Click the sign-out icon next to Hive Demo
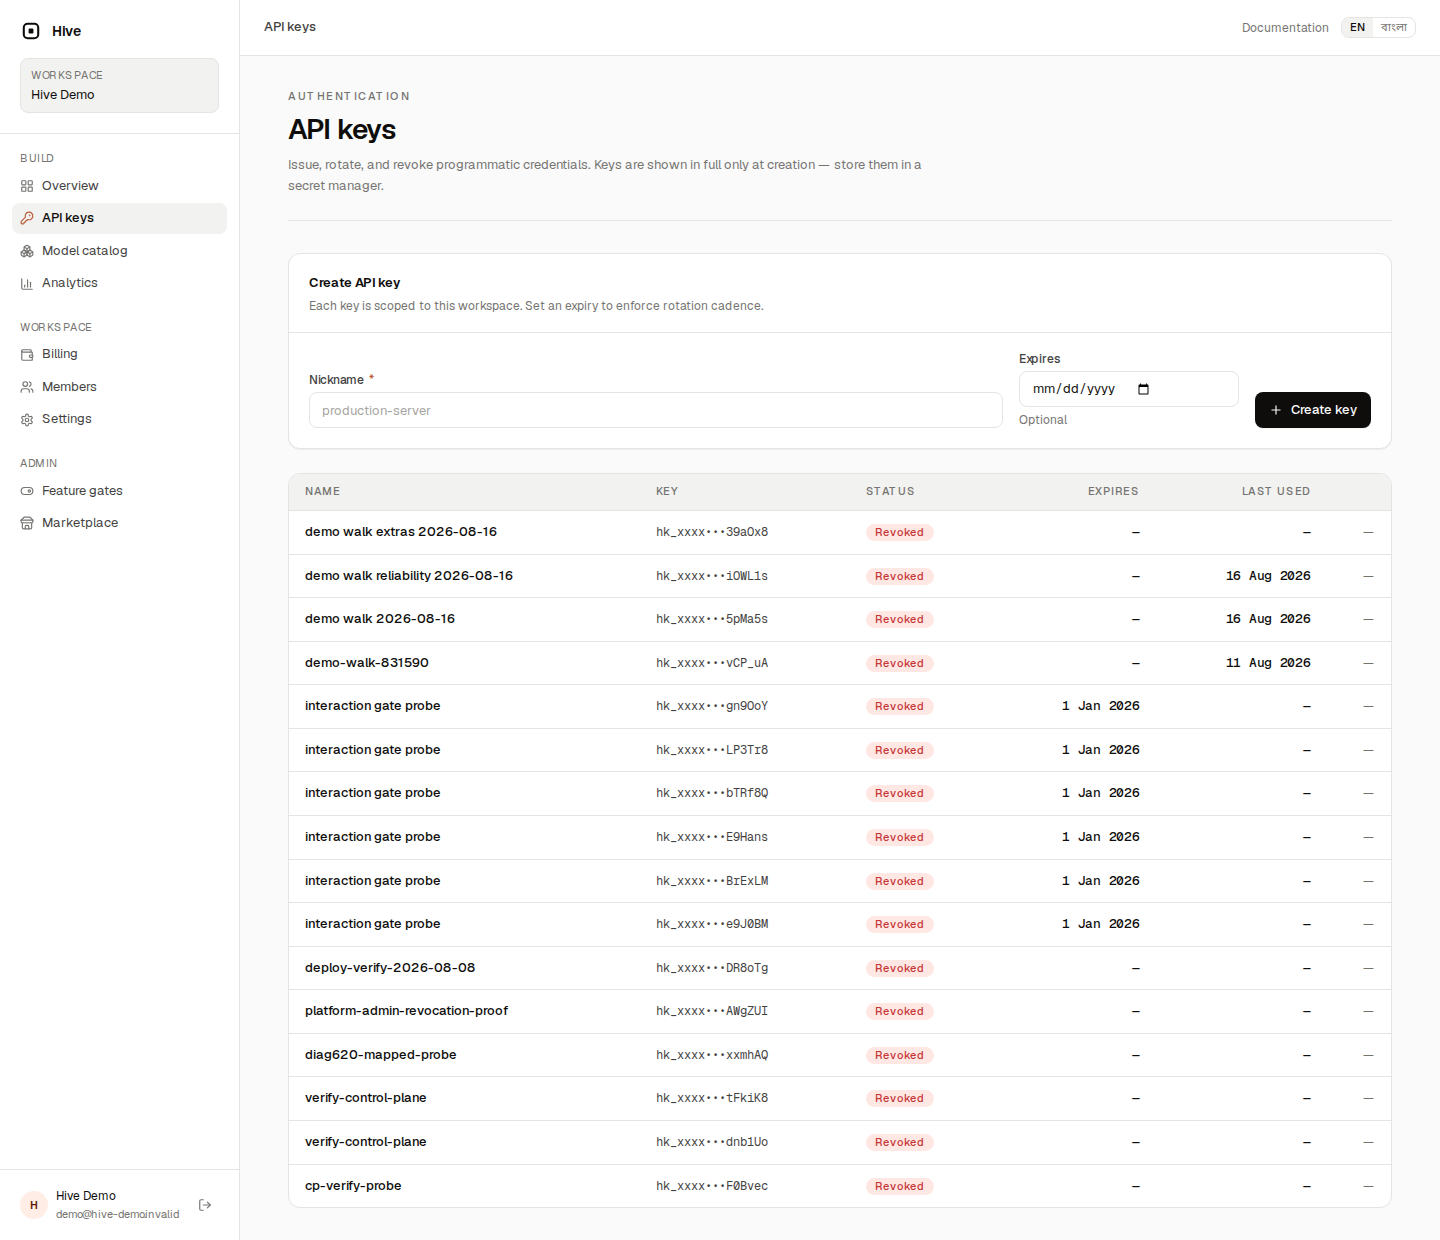Viewport: 1440px width, 1240px height. 205,1205
